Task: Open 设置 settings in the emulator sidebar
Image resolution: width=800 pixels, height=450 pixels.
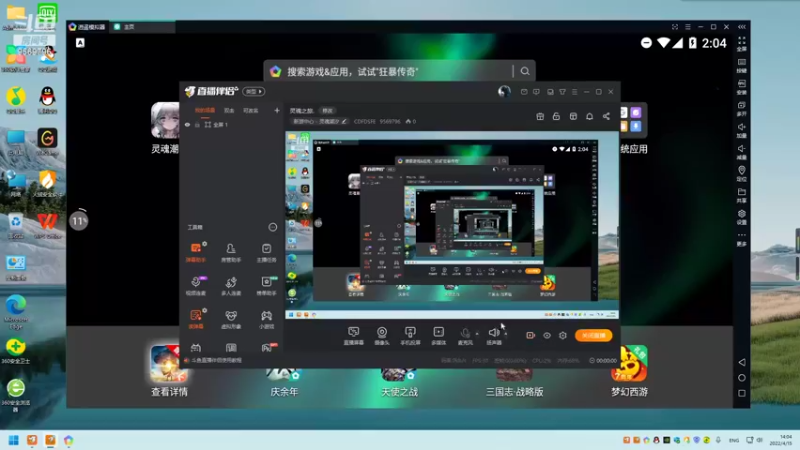Action: [741, 217]
